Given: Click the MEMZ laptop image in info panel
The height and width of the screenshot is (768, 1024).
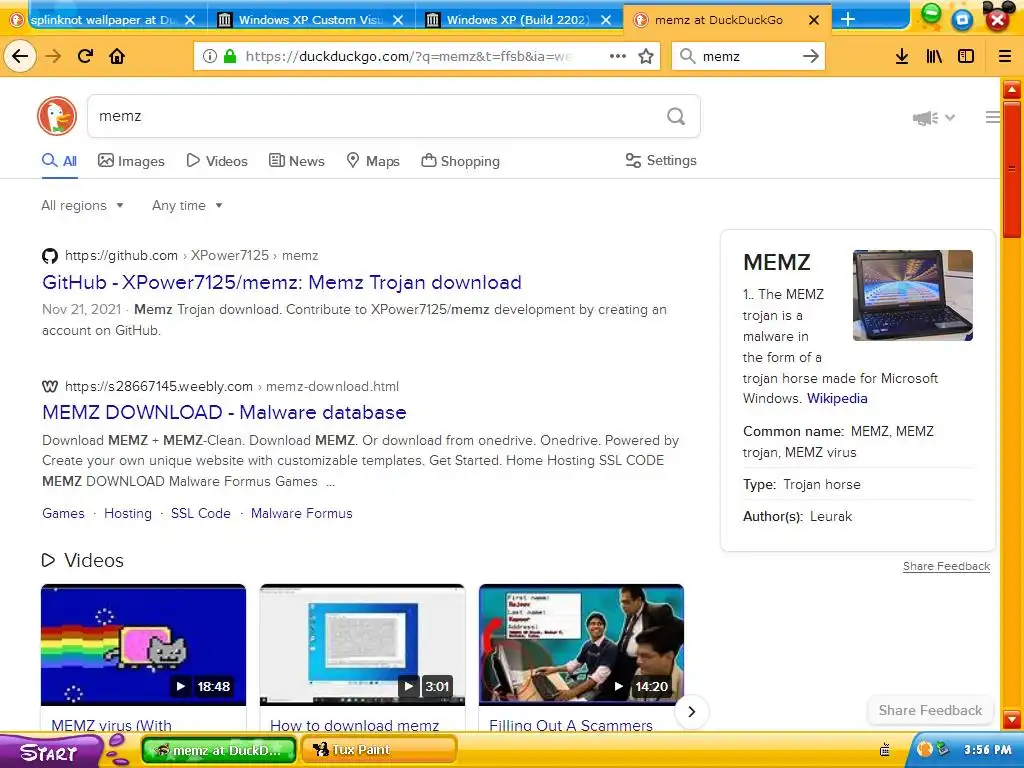Looking at the screenshot, I should (x=913, y=295).
